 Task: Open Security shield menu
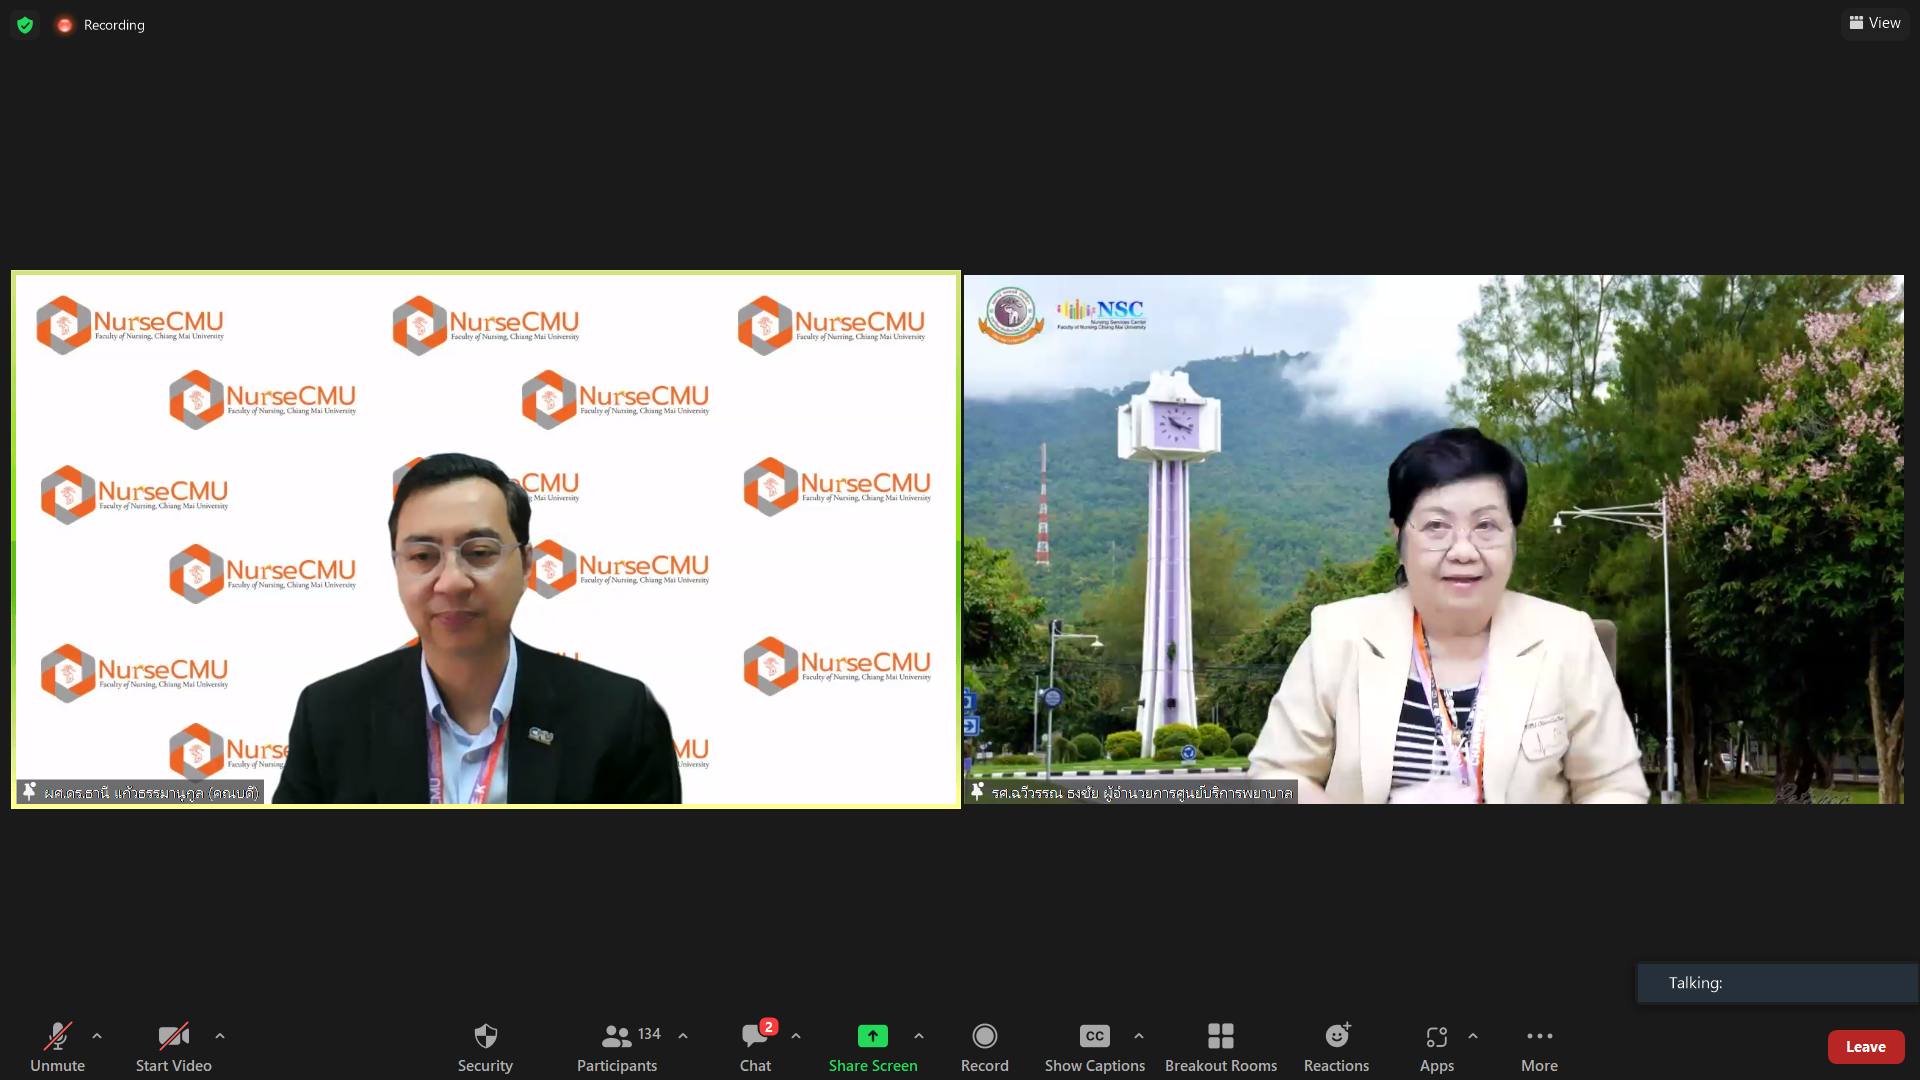tap(485, 1047)
